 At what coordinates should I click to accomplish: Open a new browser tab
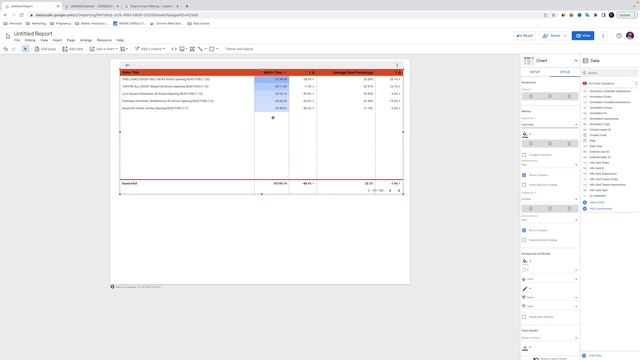(x=187, y=6)
